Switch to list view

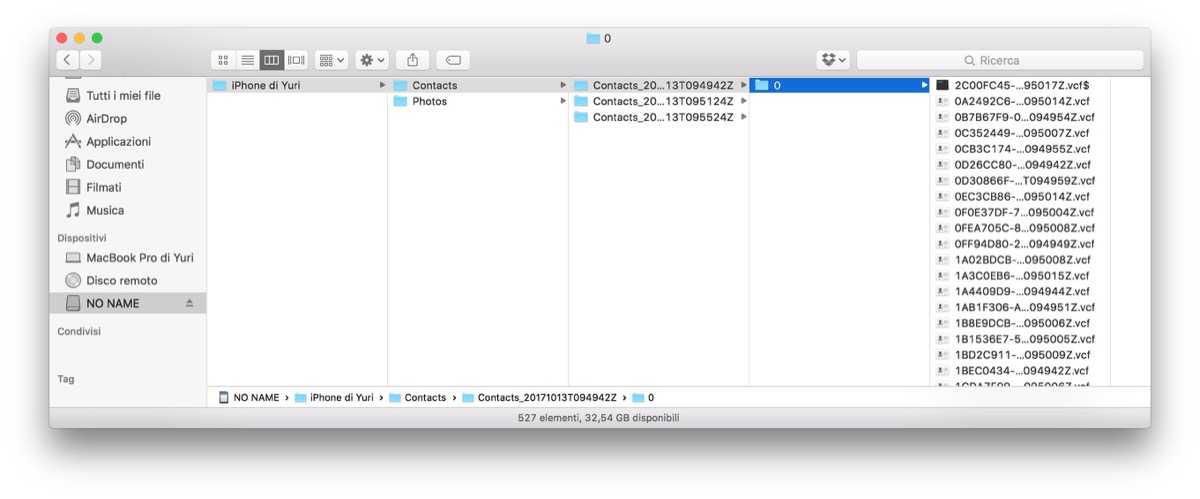point(247,60)
